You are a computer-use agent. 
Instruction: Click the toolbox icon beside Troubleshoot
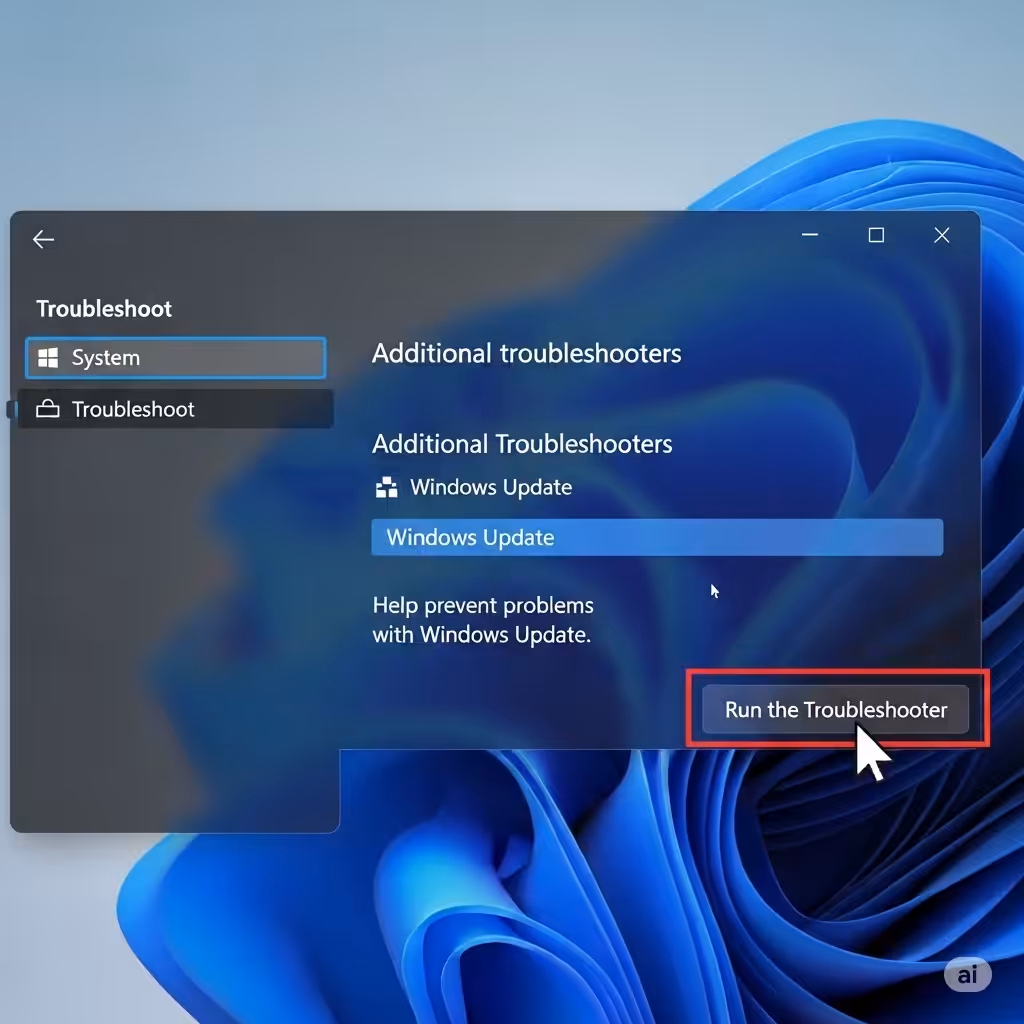(48, 409)
